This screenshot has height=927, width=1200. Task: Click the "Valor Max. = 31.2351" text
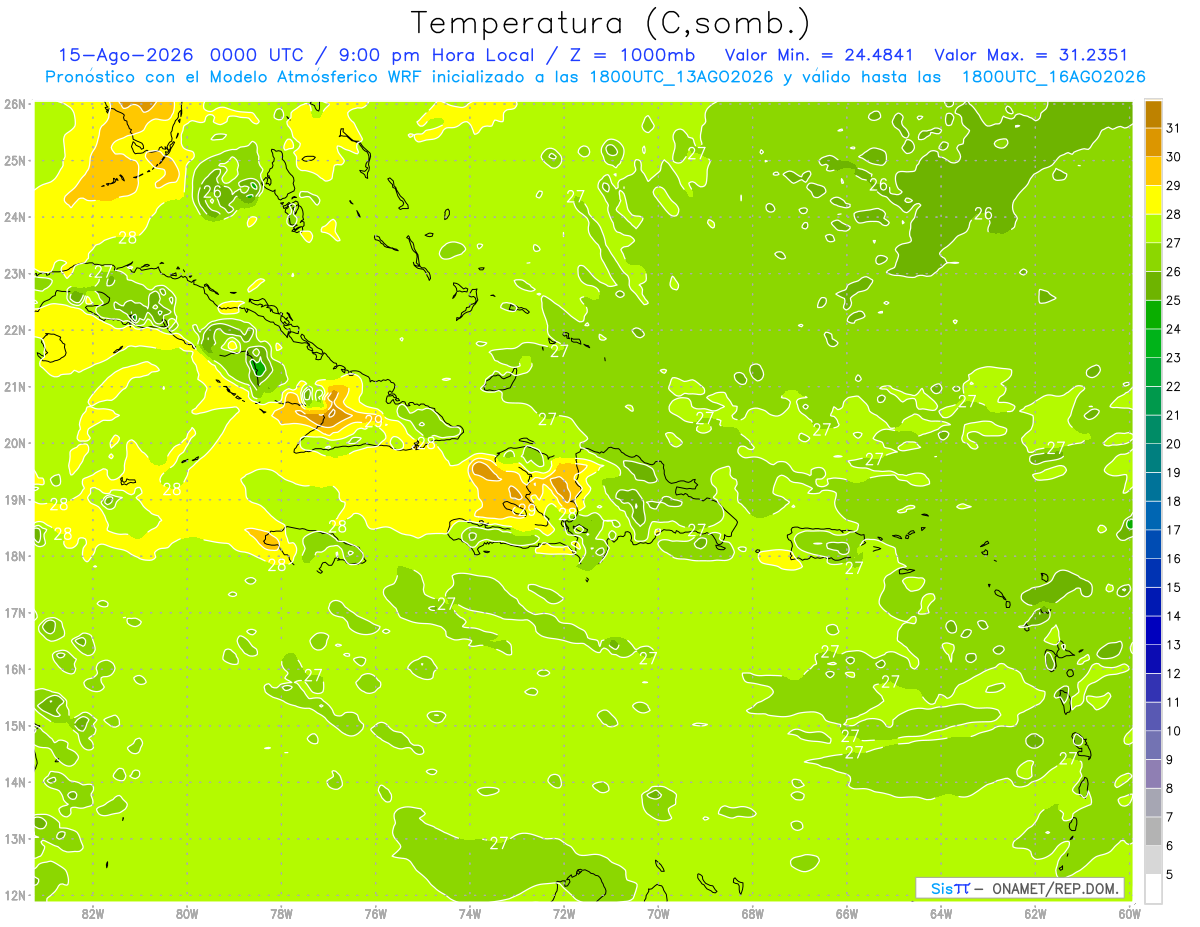click(x=1032, y=55)
